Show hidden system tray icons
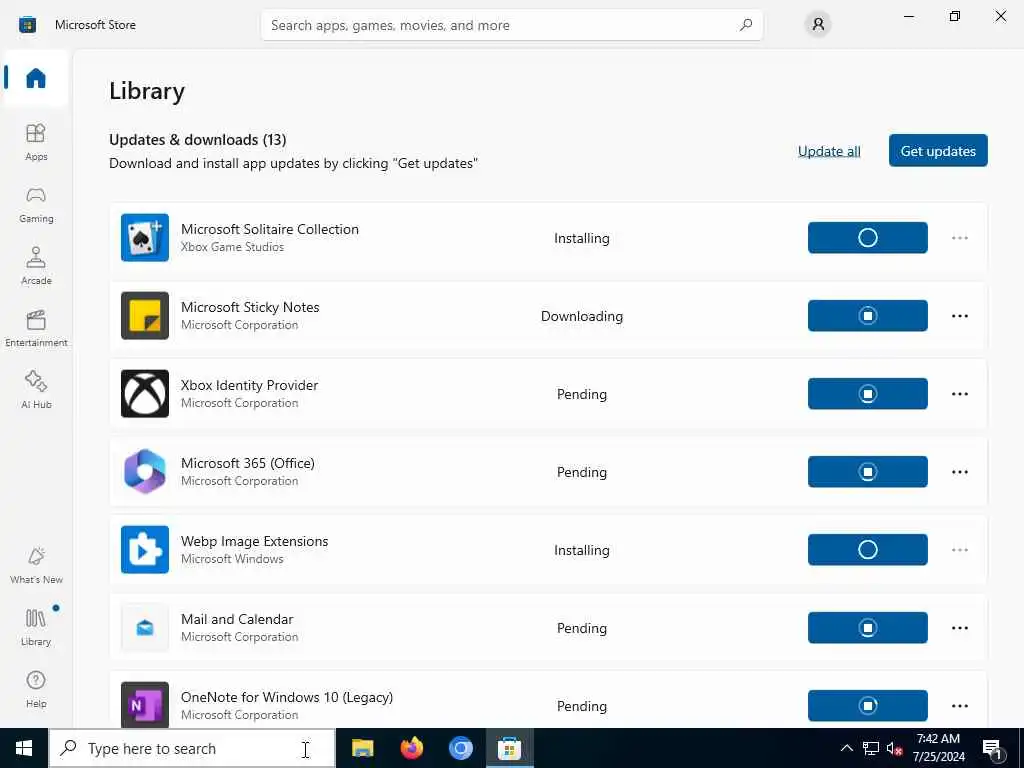 click(x=846, y=748)
